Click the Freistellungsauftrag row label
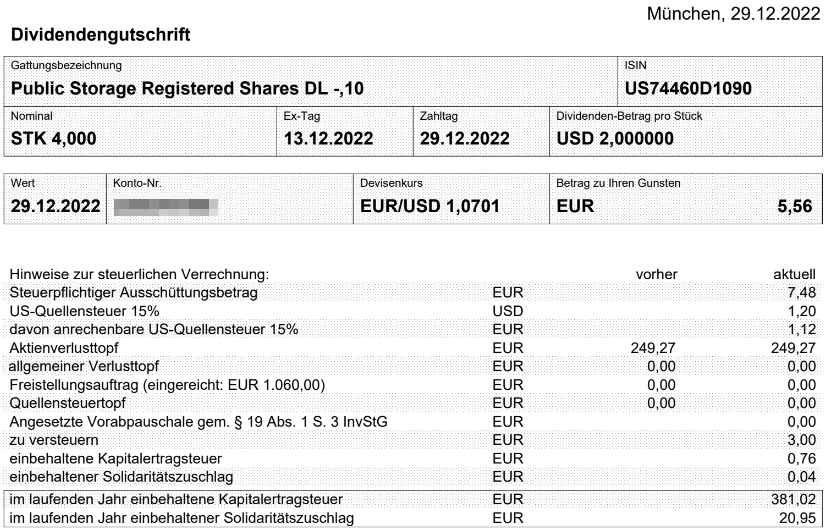The width and height of the screenshot is (827, 531). point(167,385)
